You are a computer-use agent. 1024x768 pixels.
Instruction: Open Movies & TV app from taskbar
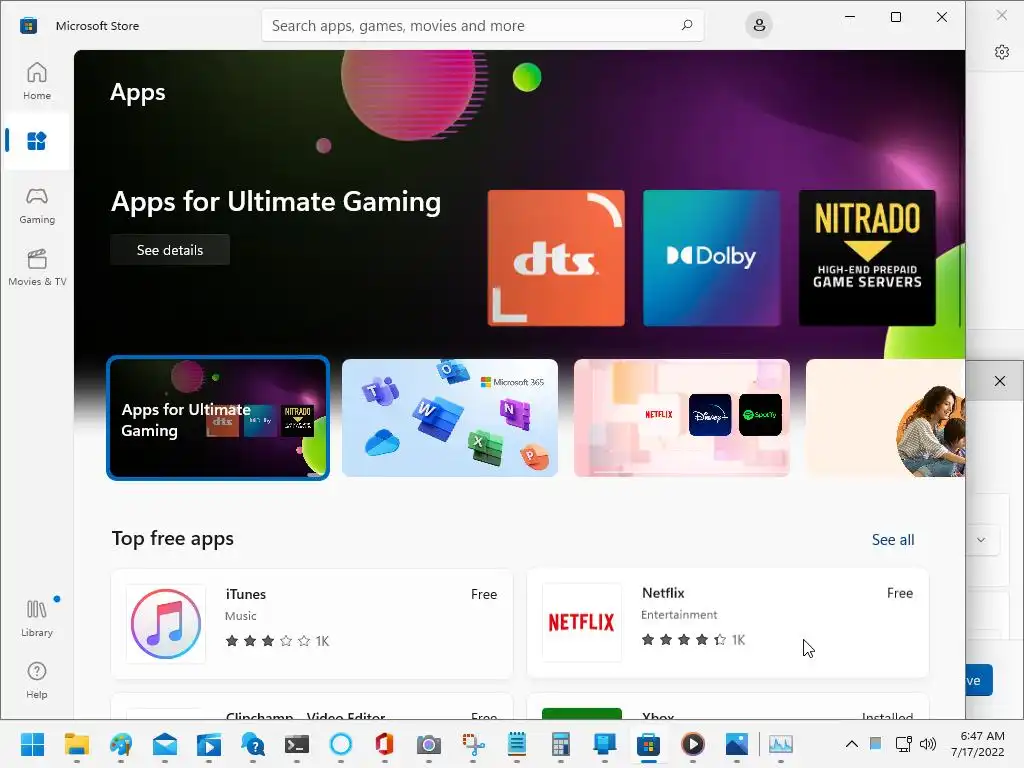(x=209, y=744)
